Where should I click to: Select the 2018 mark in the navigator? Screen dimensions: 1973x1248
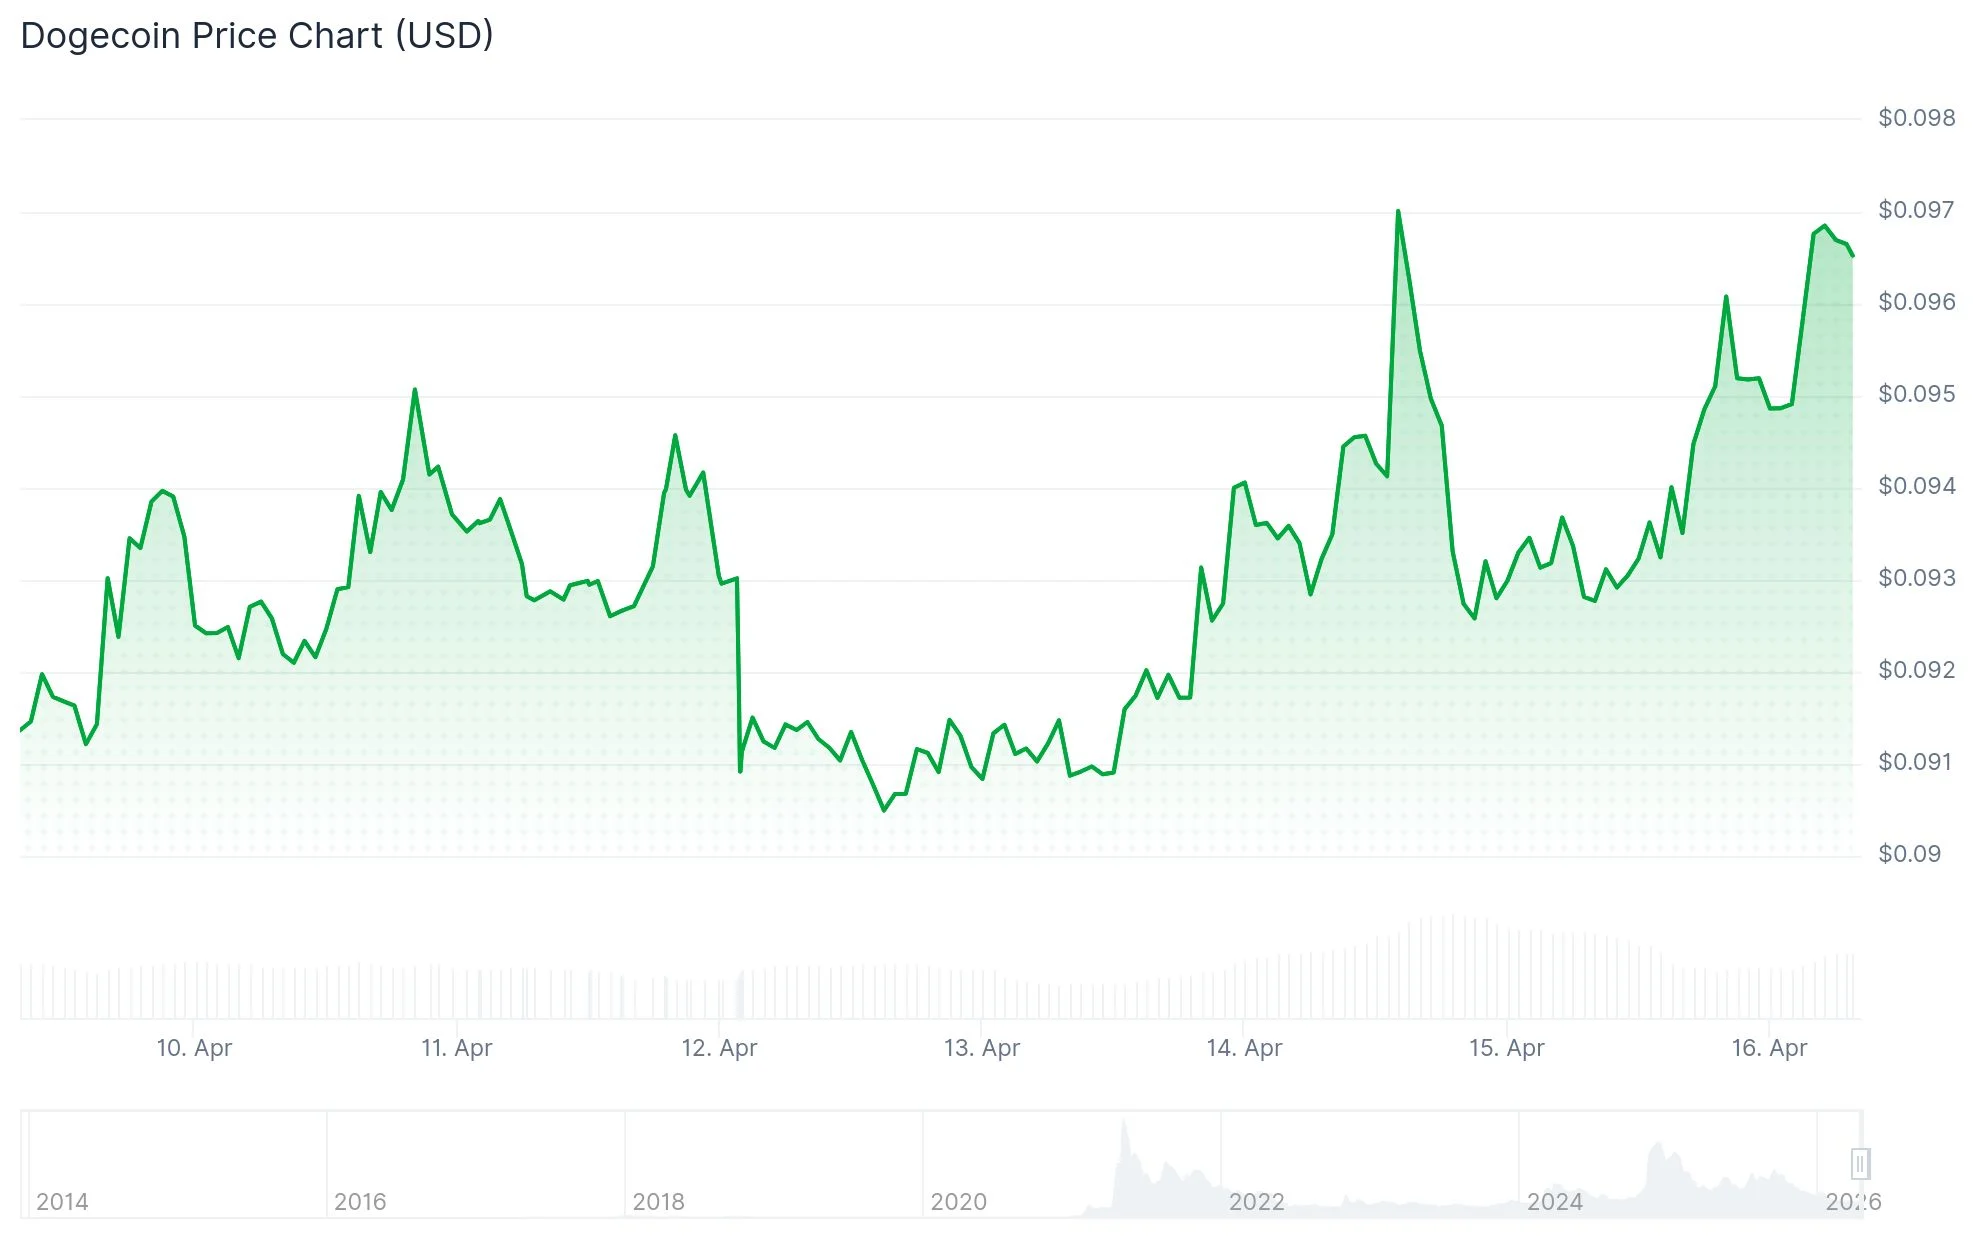[x=658, y=1201]
